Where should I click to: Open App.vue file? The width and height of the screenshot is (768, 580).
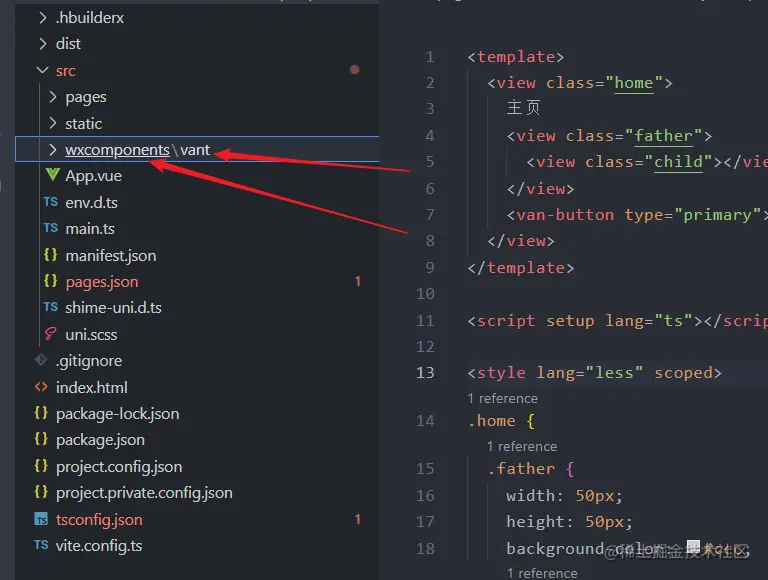[94, 176]
